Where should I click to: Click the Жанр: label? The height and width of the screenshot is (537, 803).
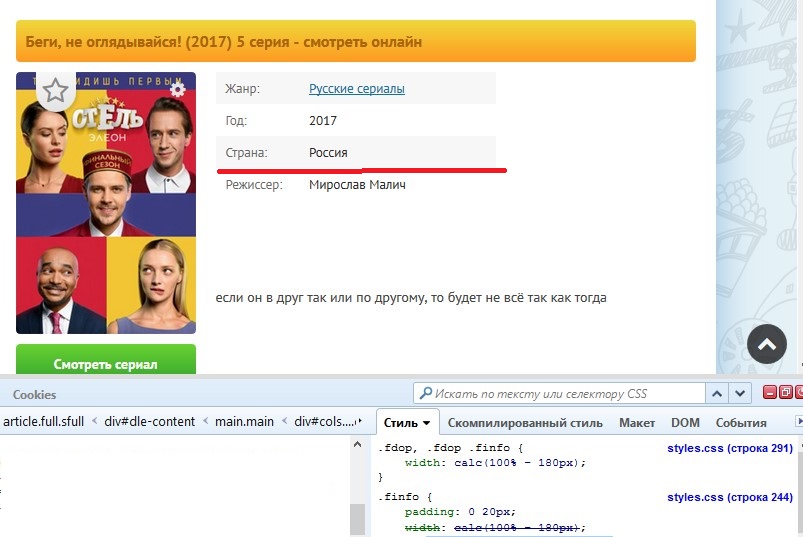(x=242, y=89)
